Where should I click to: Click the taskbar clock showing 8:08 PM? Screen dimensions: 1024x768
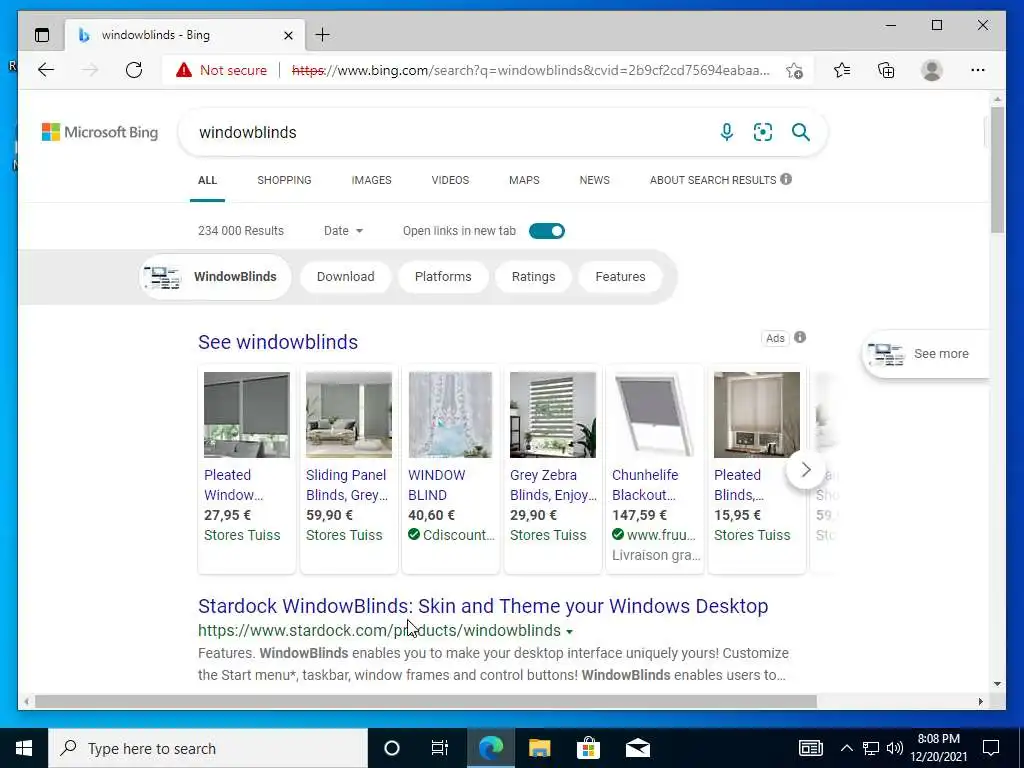[938, 748]
